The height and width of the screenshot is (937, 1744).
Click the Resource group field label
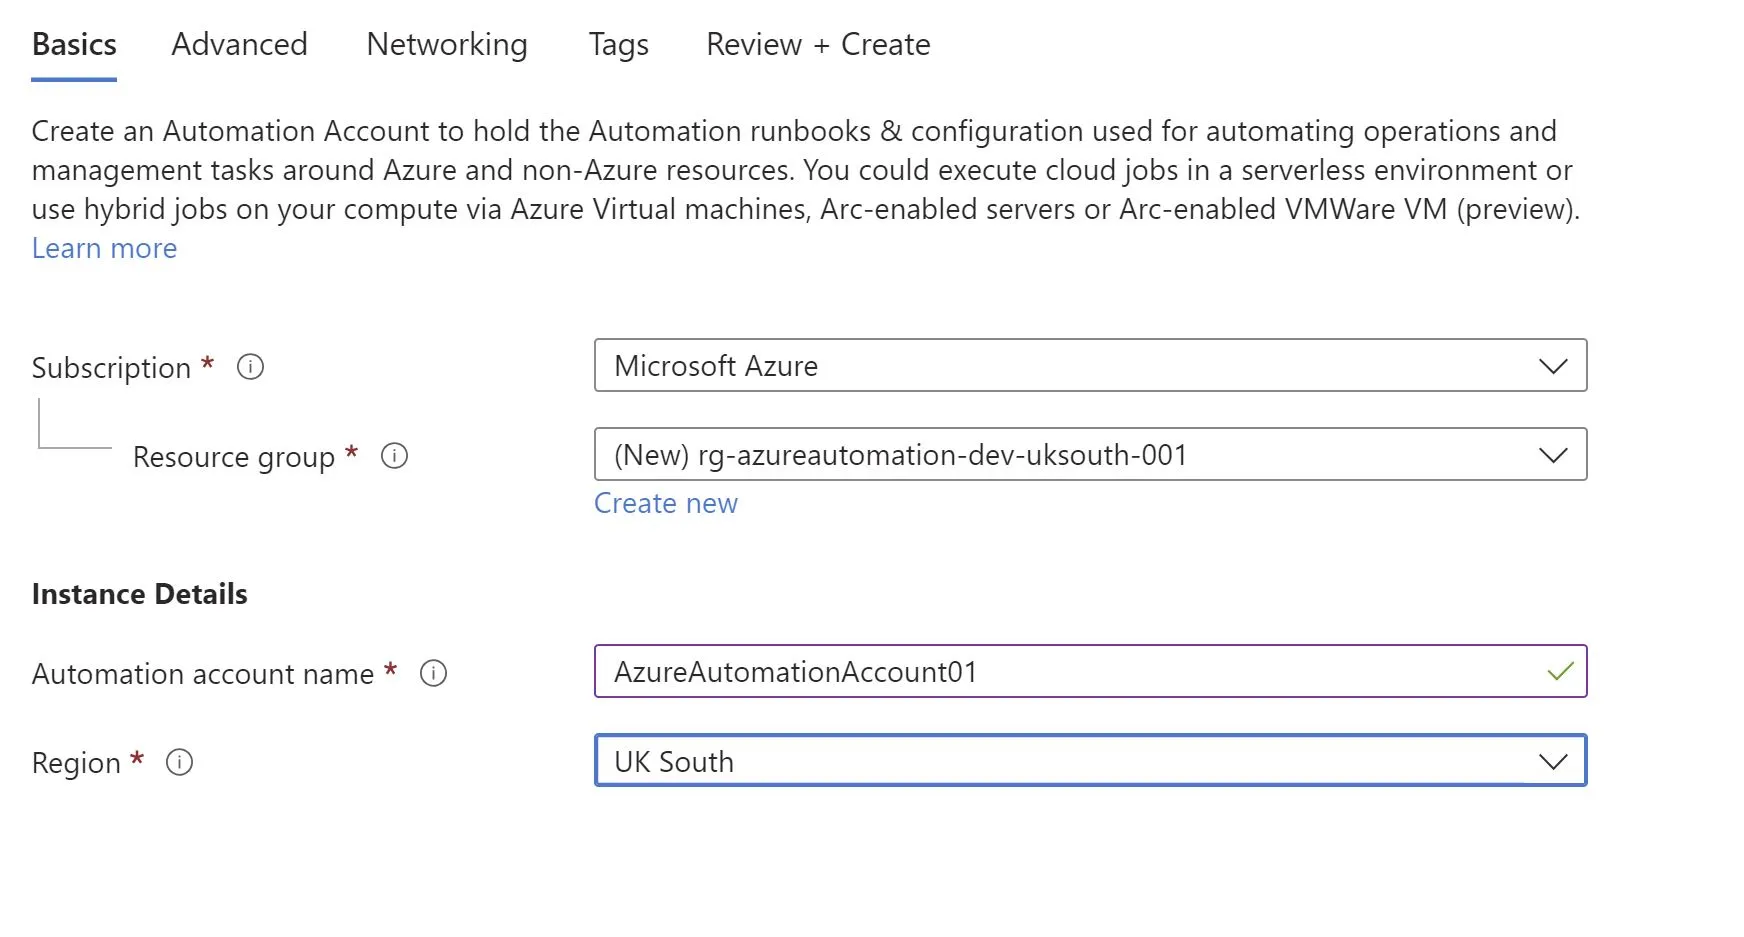click(x=234, y=457)
